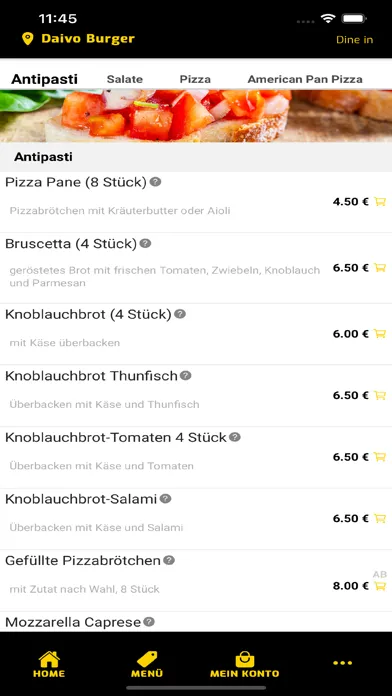
Task: Add Knoblauchbrot-Tomaten 4 Stück to cart
Action: pyautogui.click(x=380, y=457)
